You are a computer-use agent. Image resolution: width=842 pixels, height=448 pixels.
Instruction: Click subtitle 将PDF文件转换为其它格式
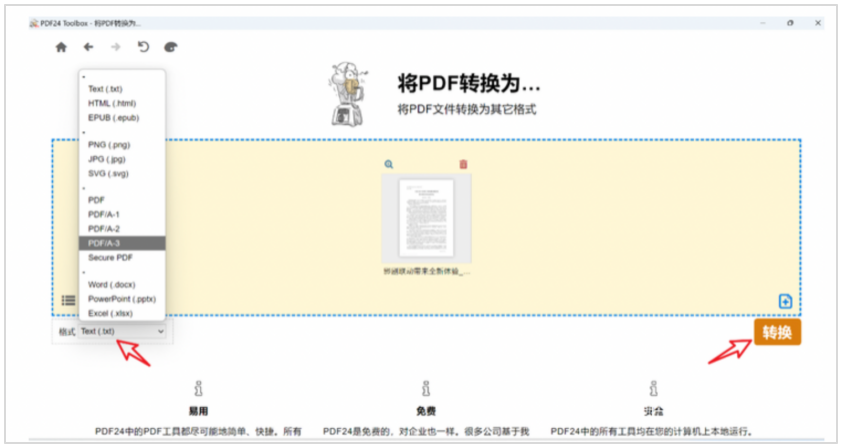point(467,110)
